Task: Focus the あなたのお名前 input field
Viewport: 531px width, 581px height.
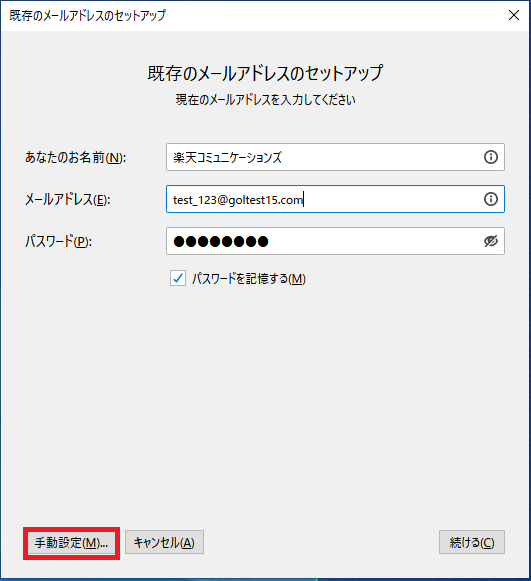Action: pos(335,157)
